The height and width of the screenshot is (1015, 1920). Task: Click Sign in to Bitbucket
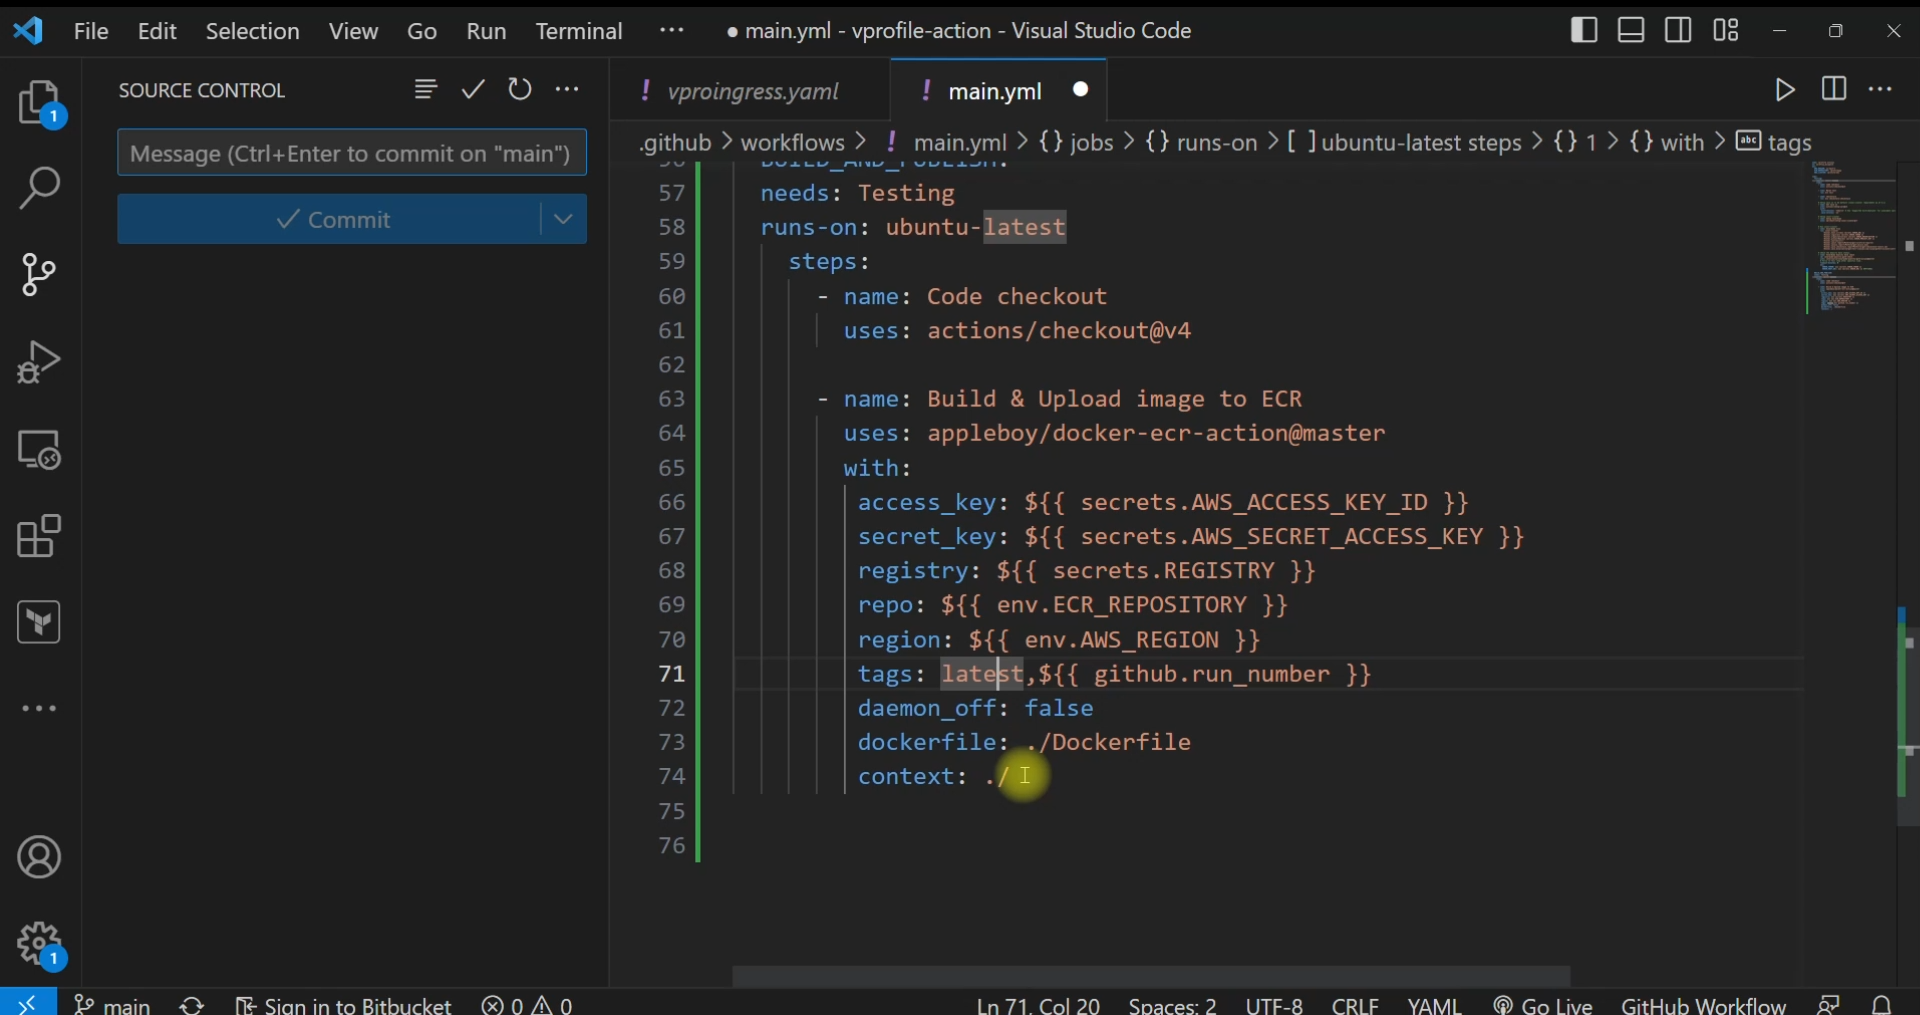[x=344, y=1004]
